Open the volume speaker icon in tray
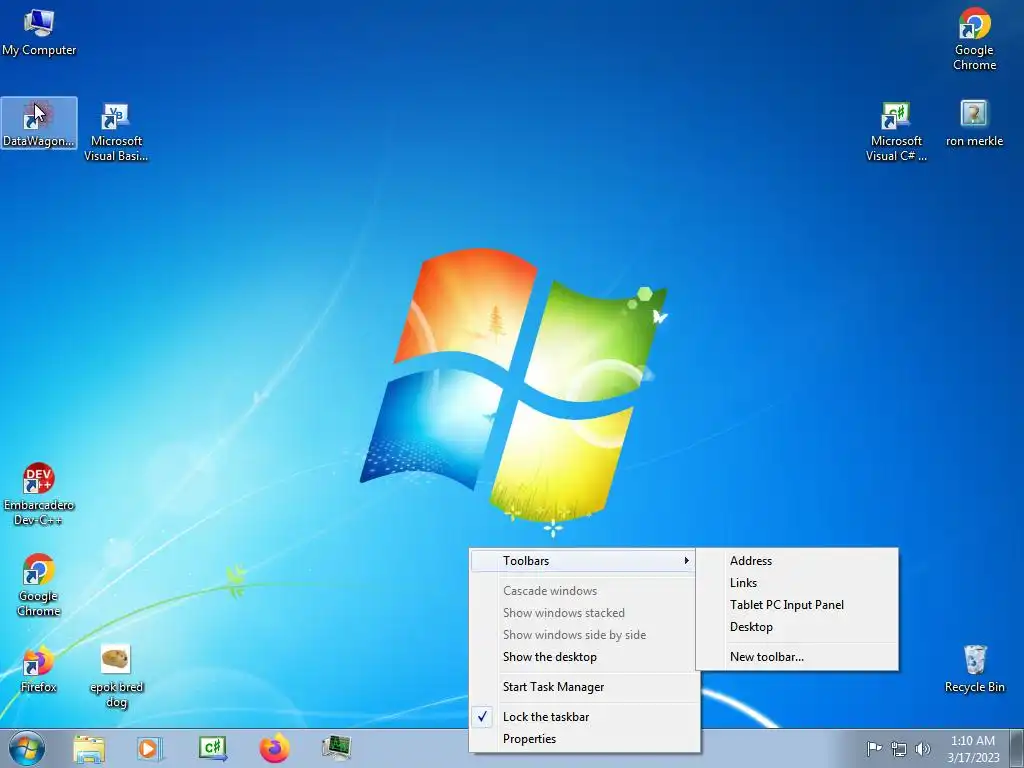 tap(923, 749)
